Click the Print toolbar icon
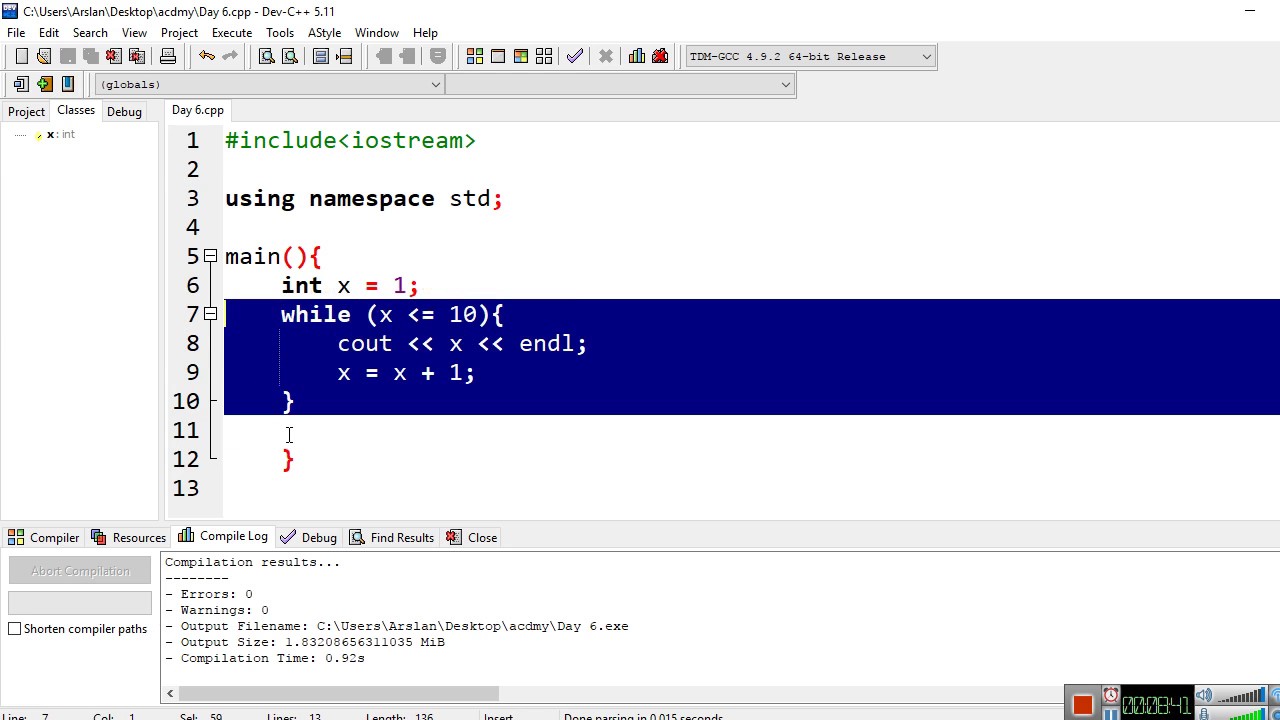 168,57
